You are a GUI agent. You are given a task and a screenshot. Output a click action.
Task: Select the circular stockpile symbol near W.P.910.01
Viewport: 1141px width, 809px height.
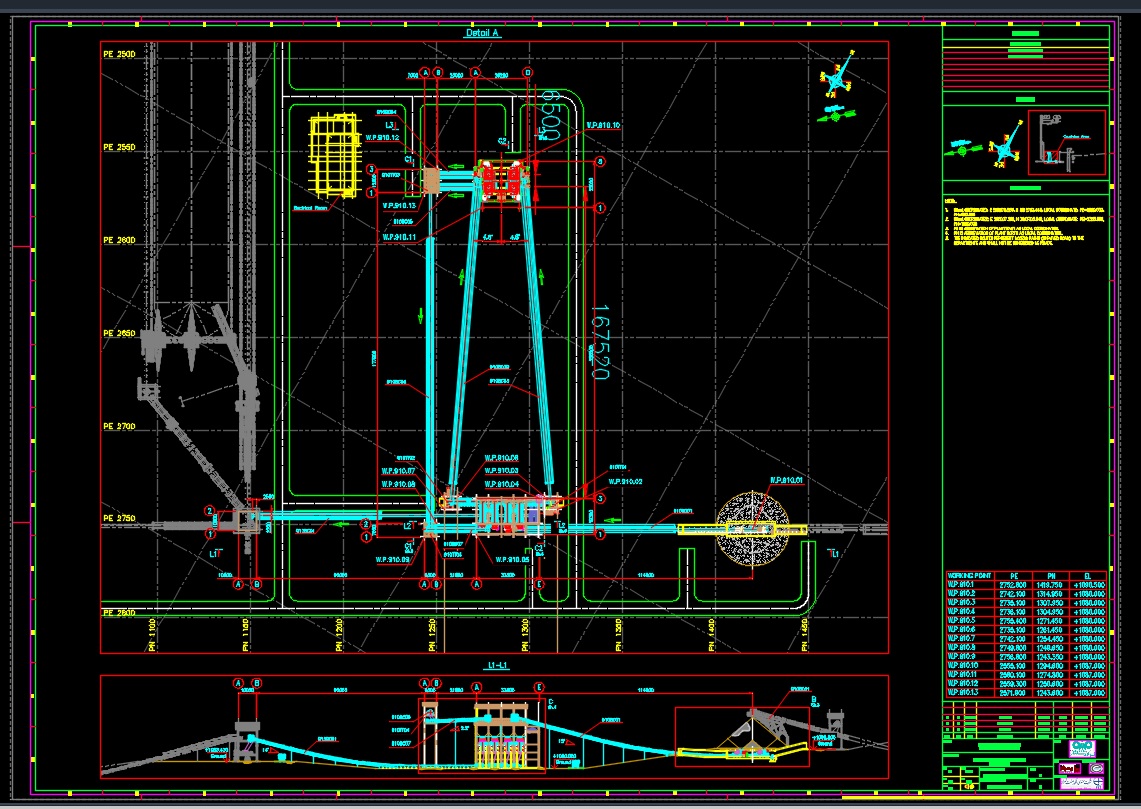pyautogui.click(x=752, y=529)
